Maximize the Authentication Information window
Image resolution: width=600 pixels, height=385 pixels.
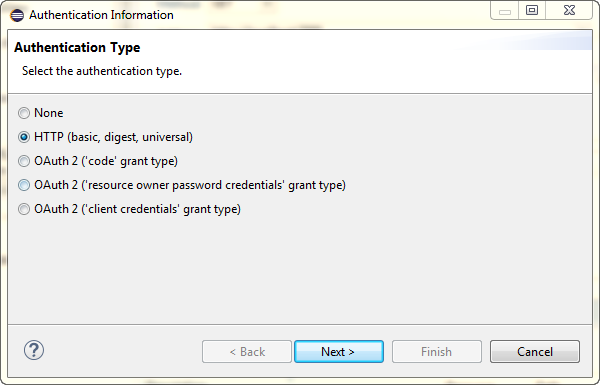point(532,10)
